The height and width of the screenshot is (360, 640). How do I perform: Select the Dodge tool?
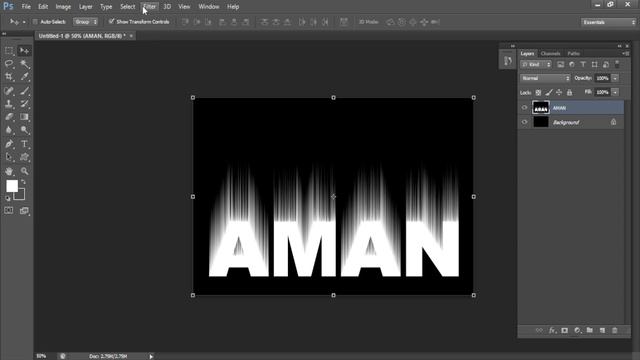(24, 130)
